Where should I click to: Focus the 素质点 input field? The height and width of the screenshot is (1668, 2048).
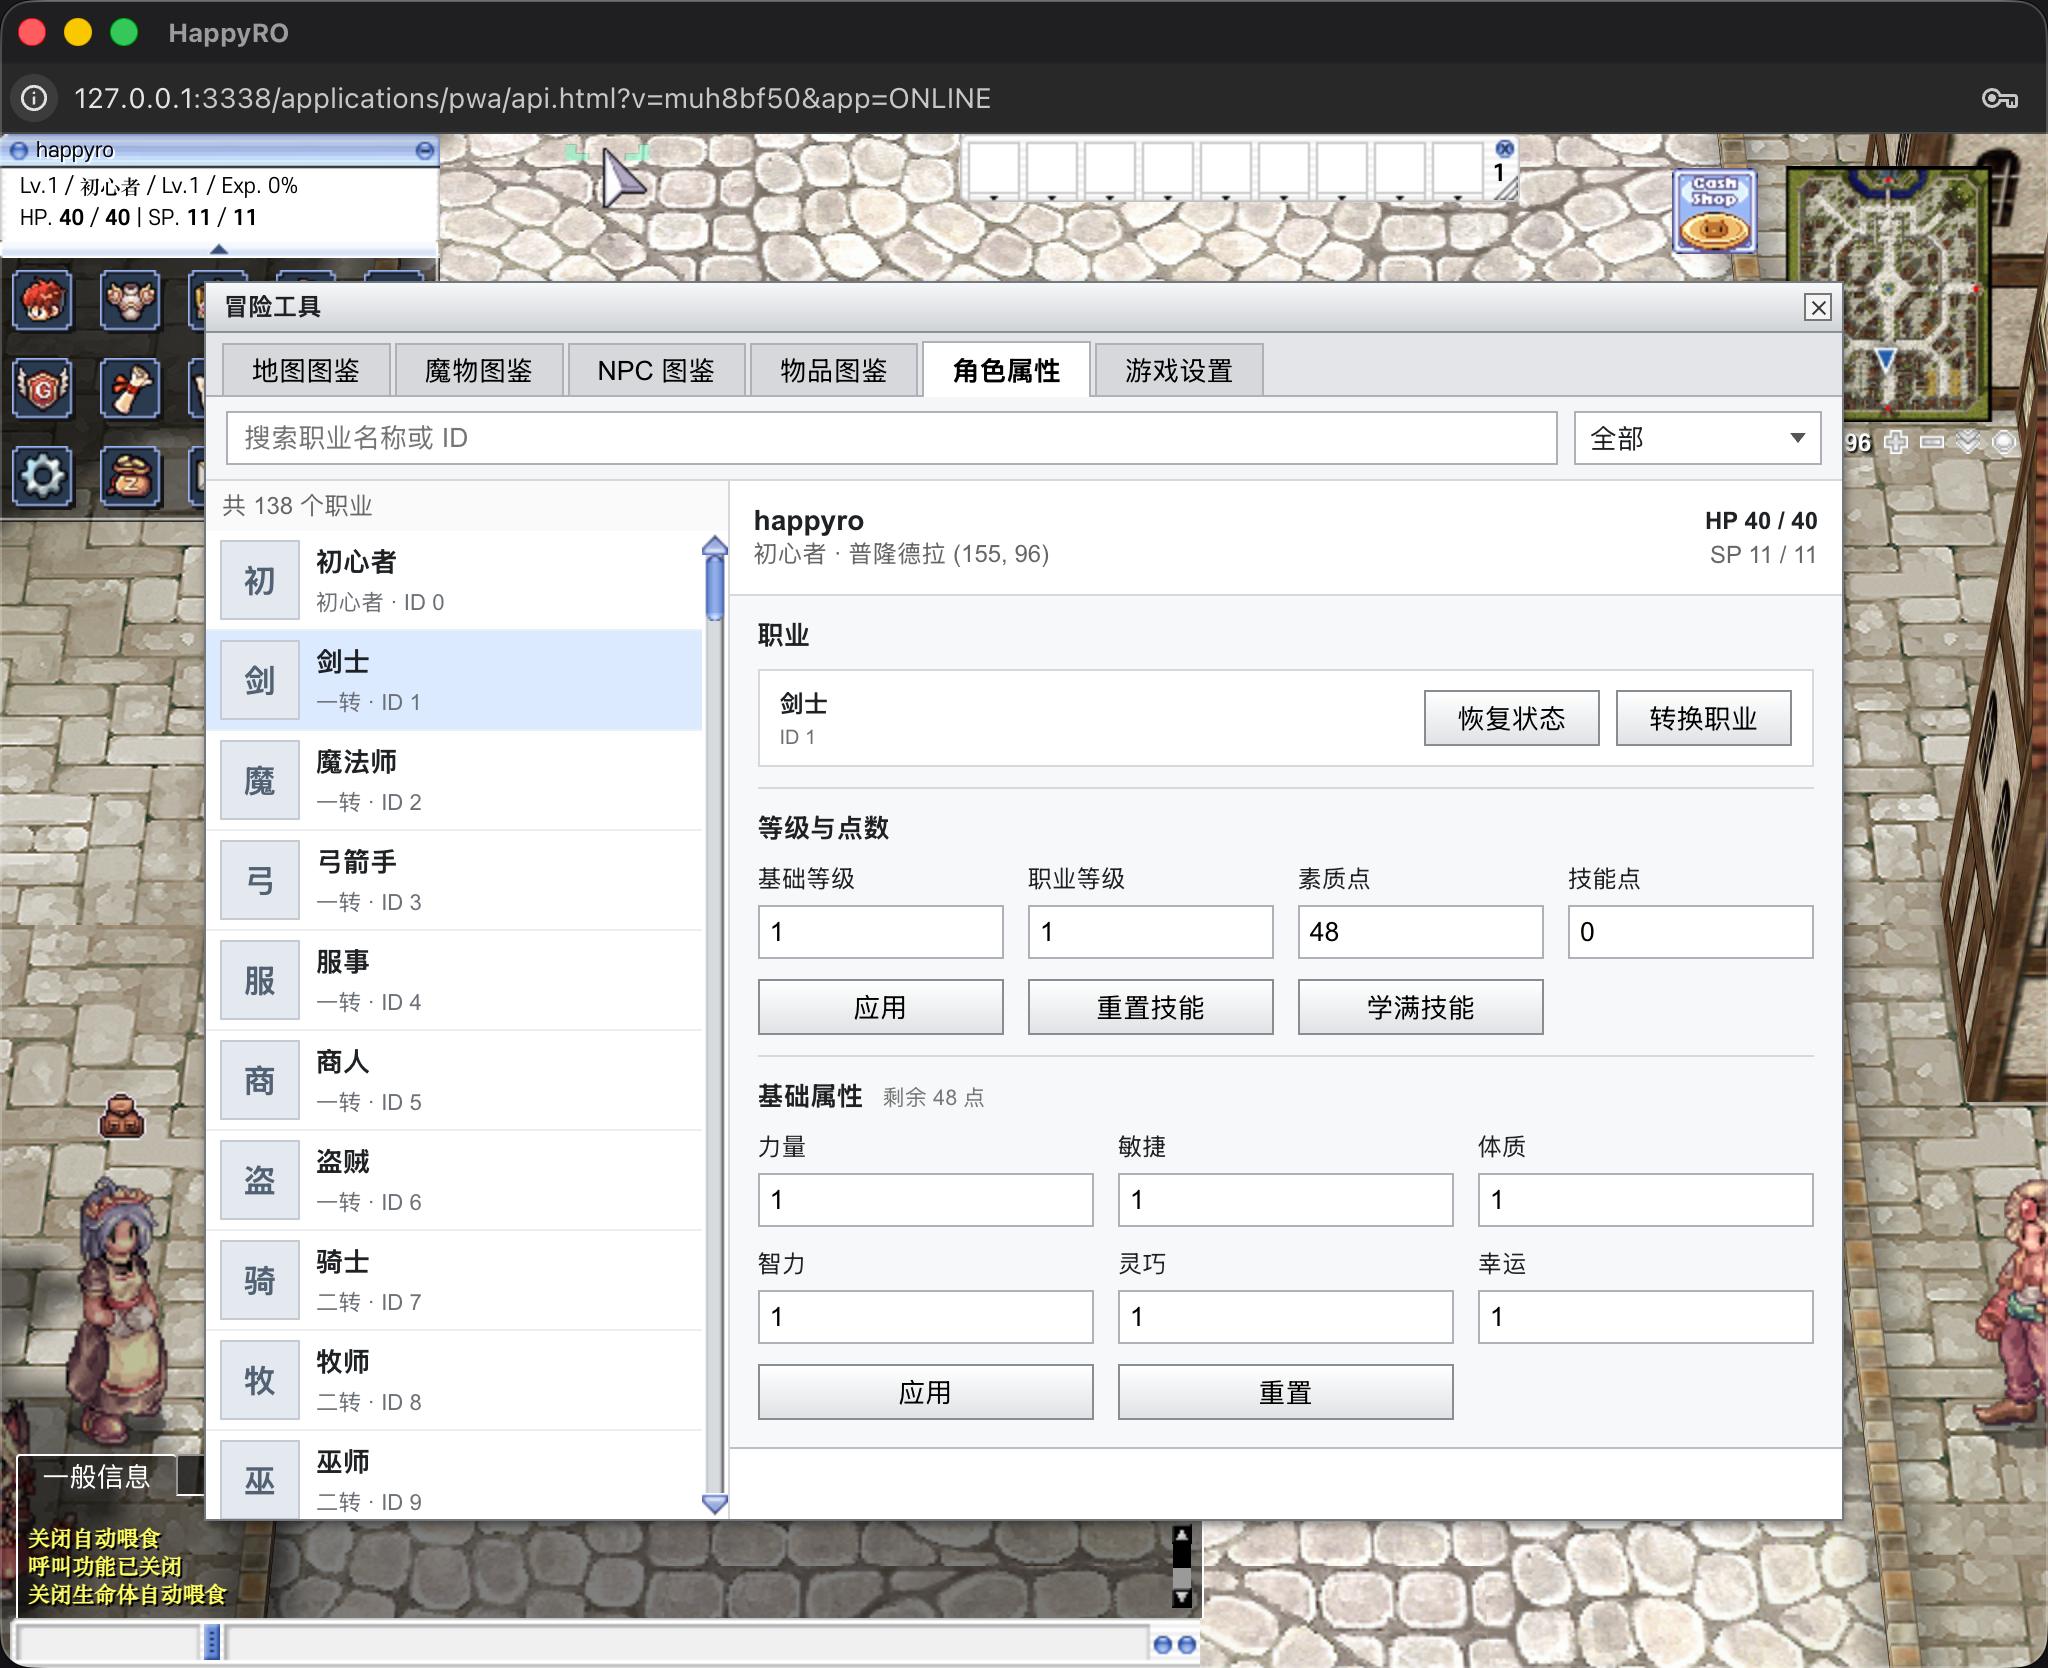click(1421, 932)
